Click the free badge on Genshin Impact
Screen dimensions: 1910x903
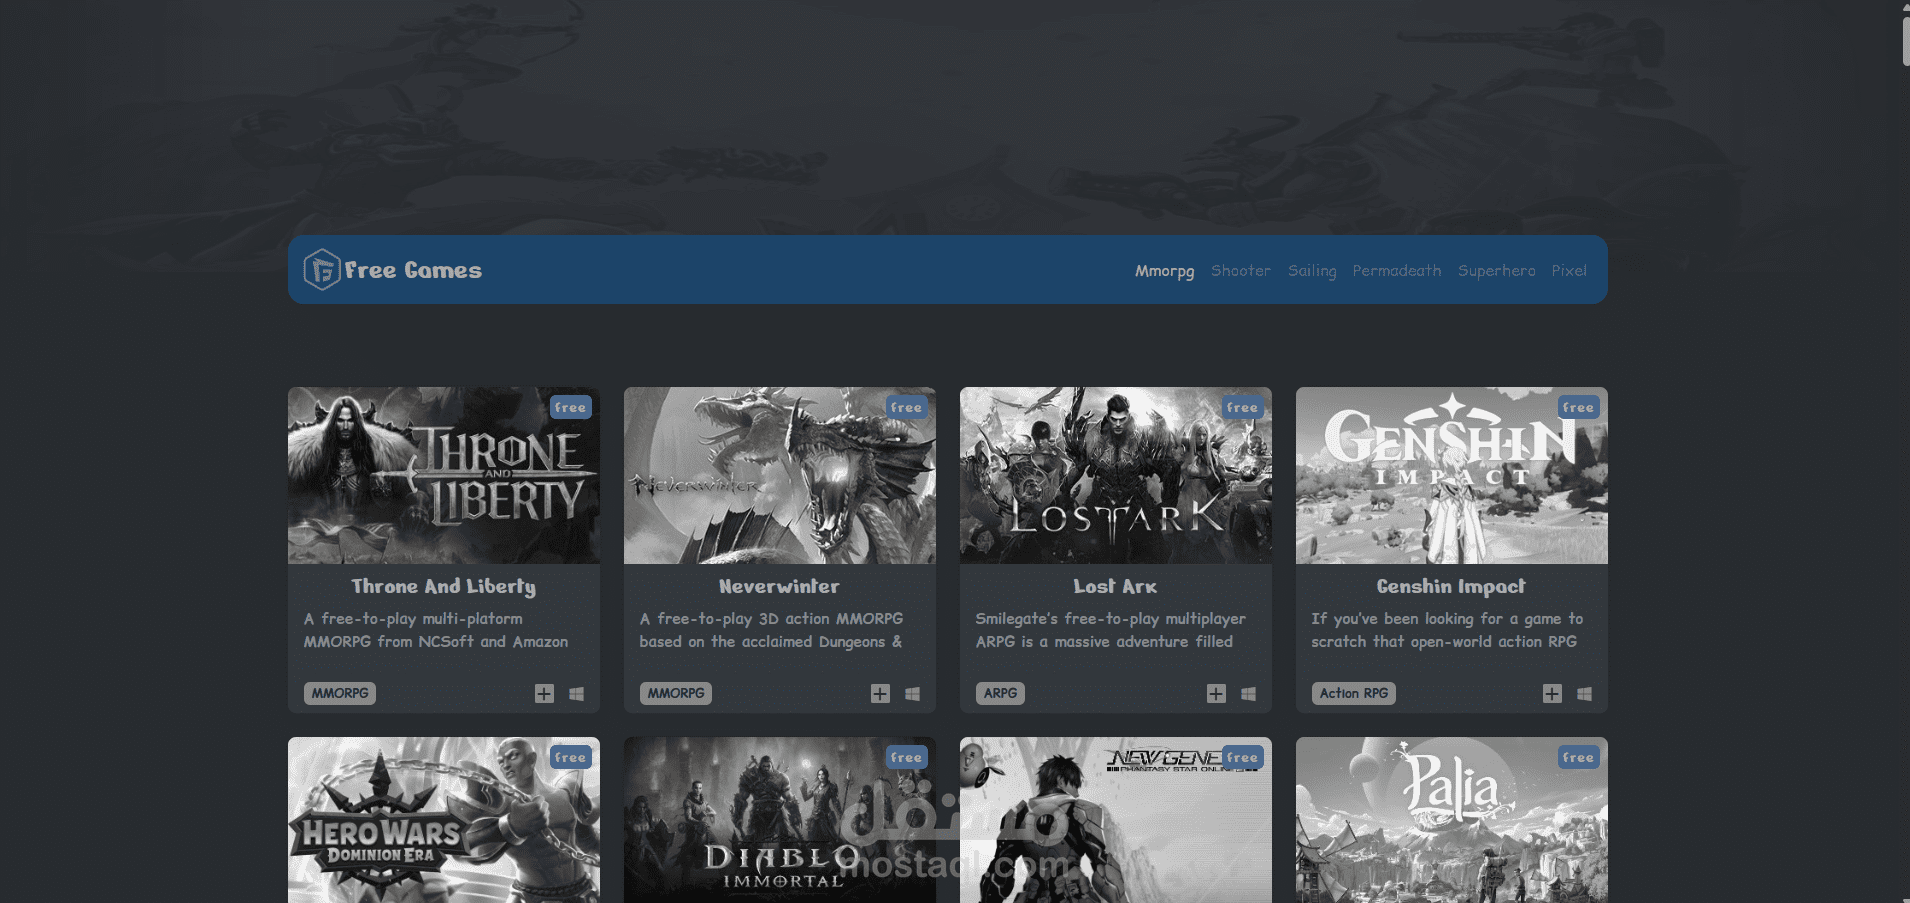tap(1579, 407)
